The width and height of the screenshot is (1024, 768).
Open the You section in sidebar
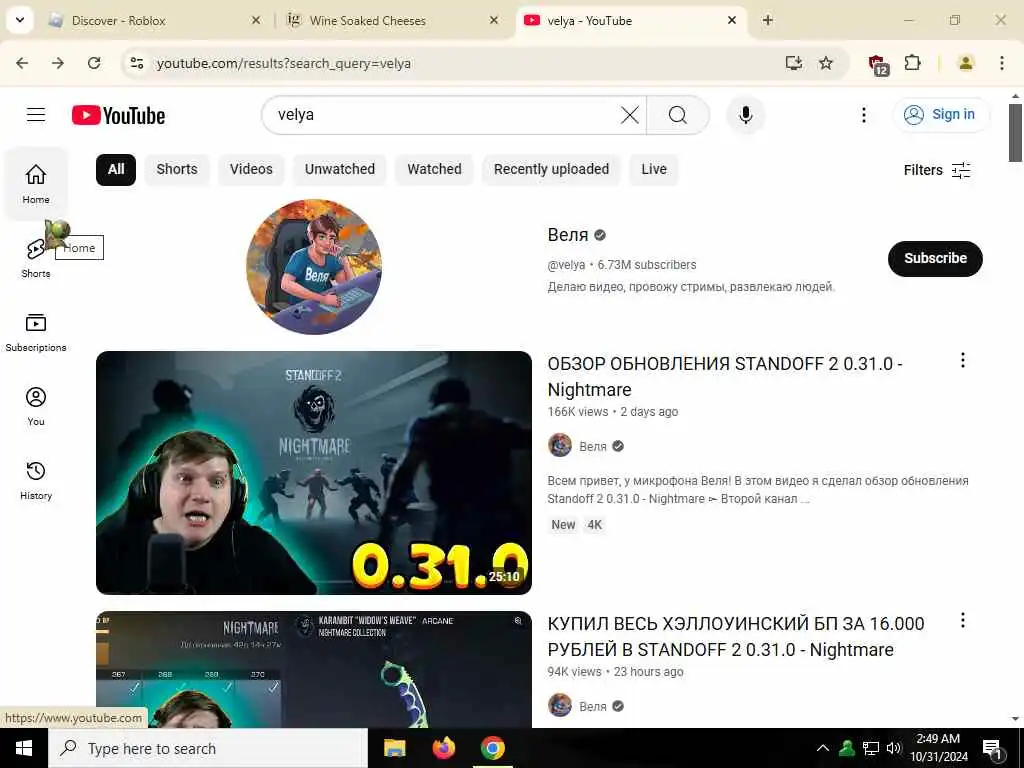pyautogui.click(x=36, y=406)
